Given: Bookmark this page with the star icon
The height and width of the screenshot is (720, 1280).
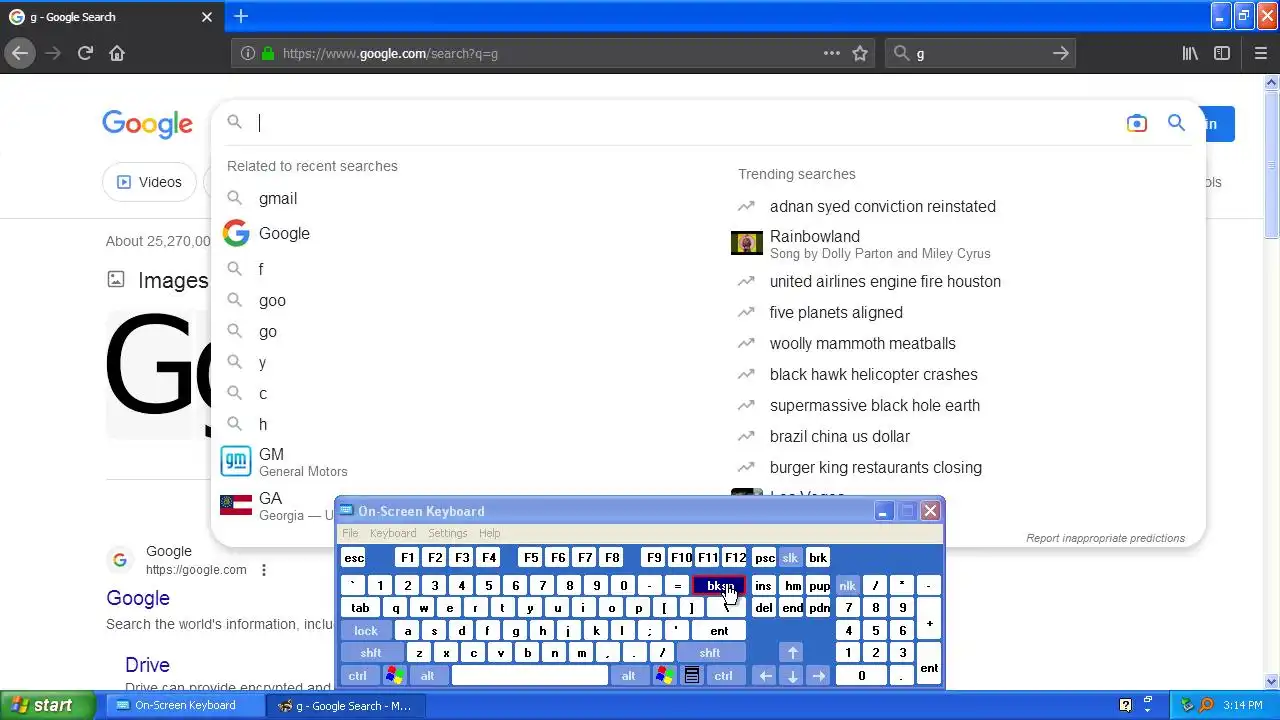Looking at the screenshot, I should point(860,53).
